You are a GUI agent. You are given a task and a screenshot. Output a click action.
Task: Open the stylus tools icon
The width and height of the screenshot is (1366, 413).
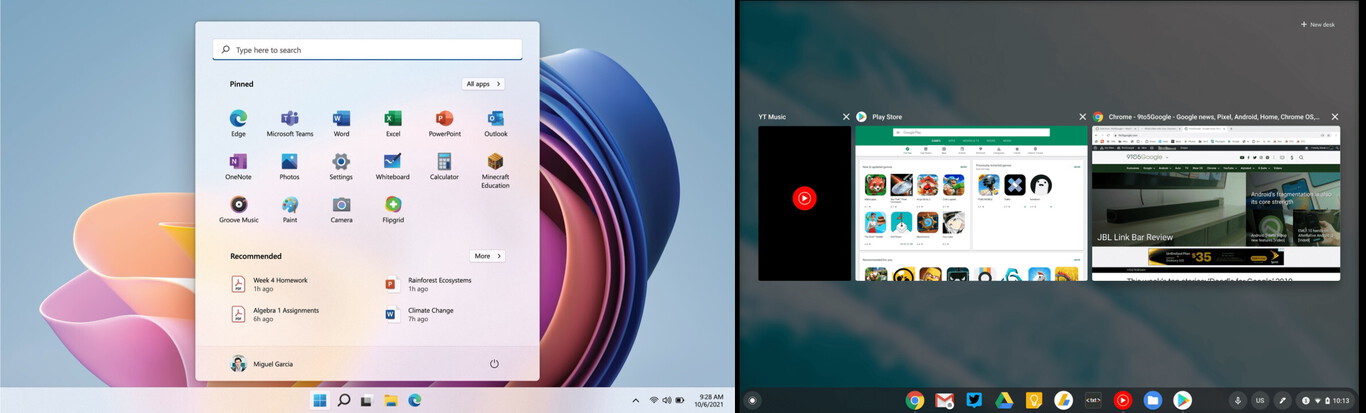(x=1283, y=400)
